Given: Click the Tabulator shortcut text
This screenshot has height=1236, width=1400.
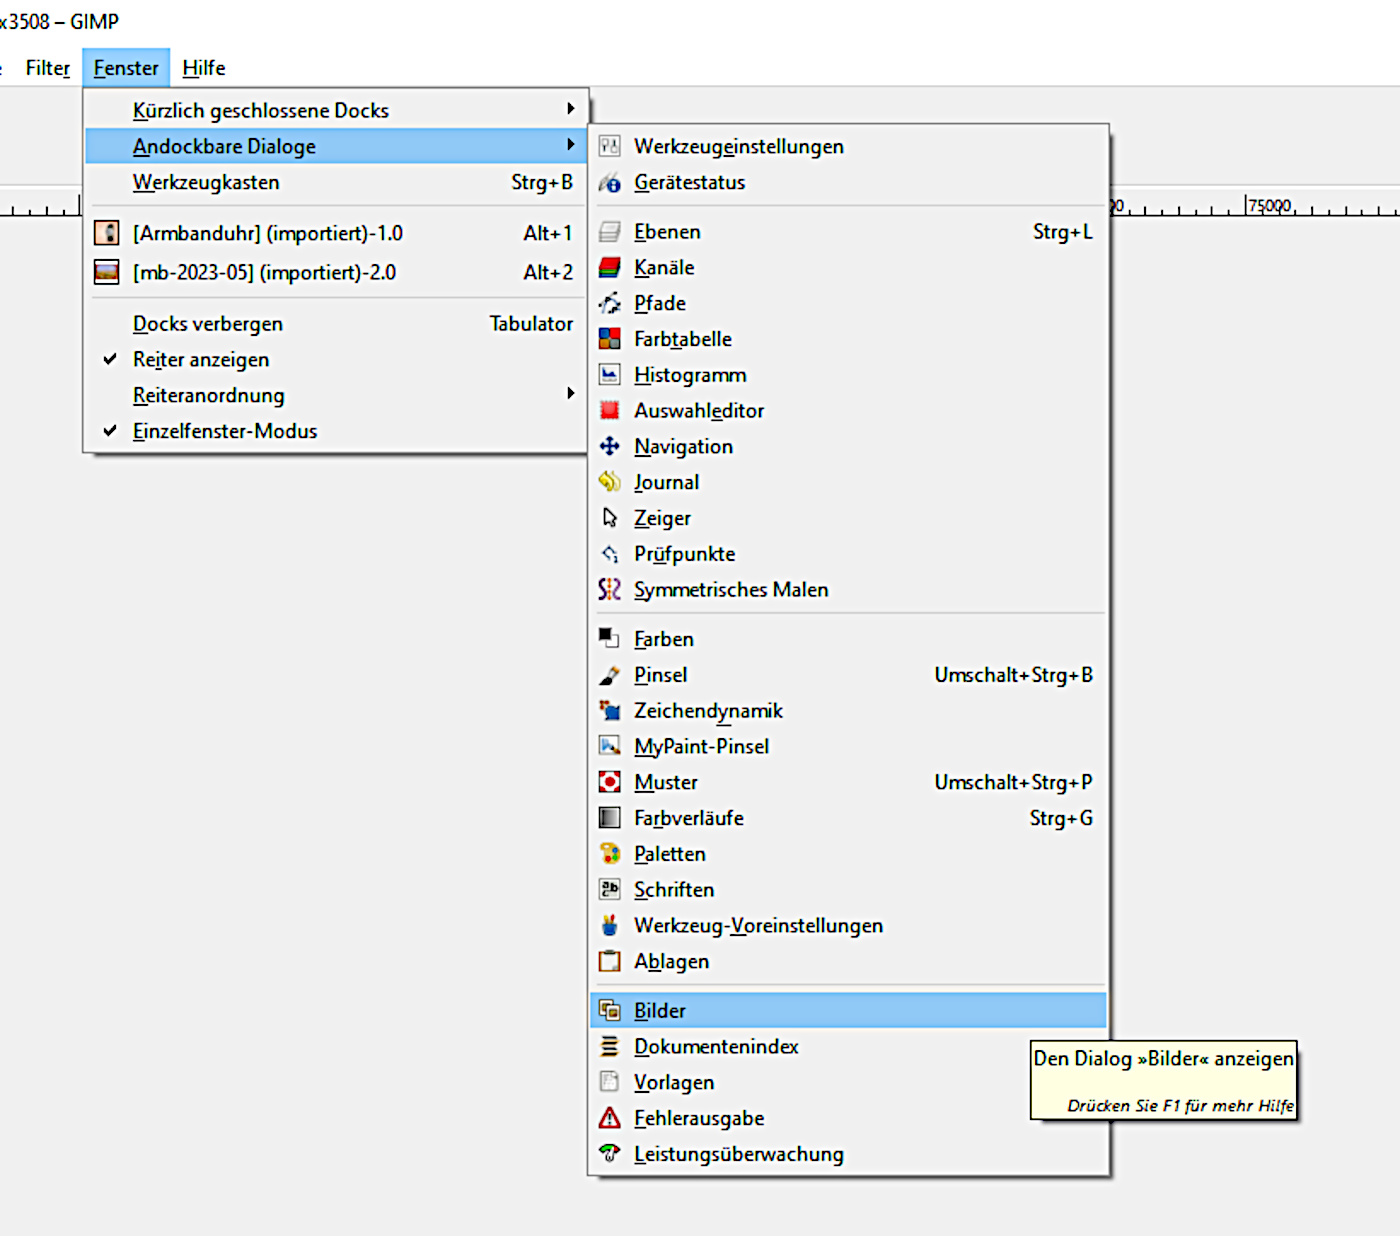Looking at the screenshot, I should click(x=531, y=324).
